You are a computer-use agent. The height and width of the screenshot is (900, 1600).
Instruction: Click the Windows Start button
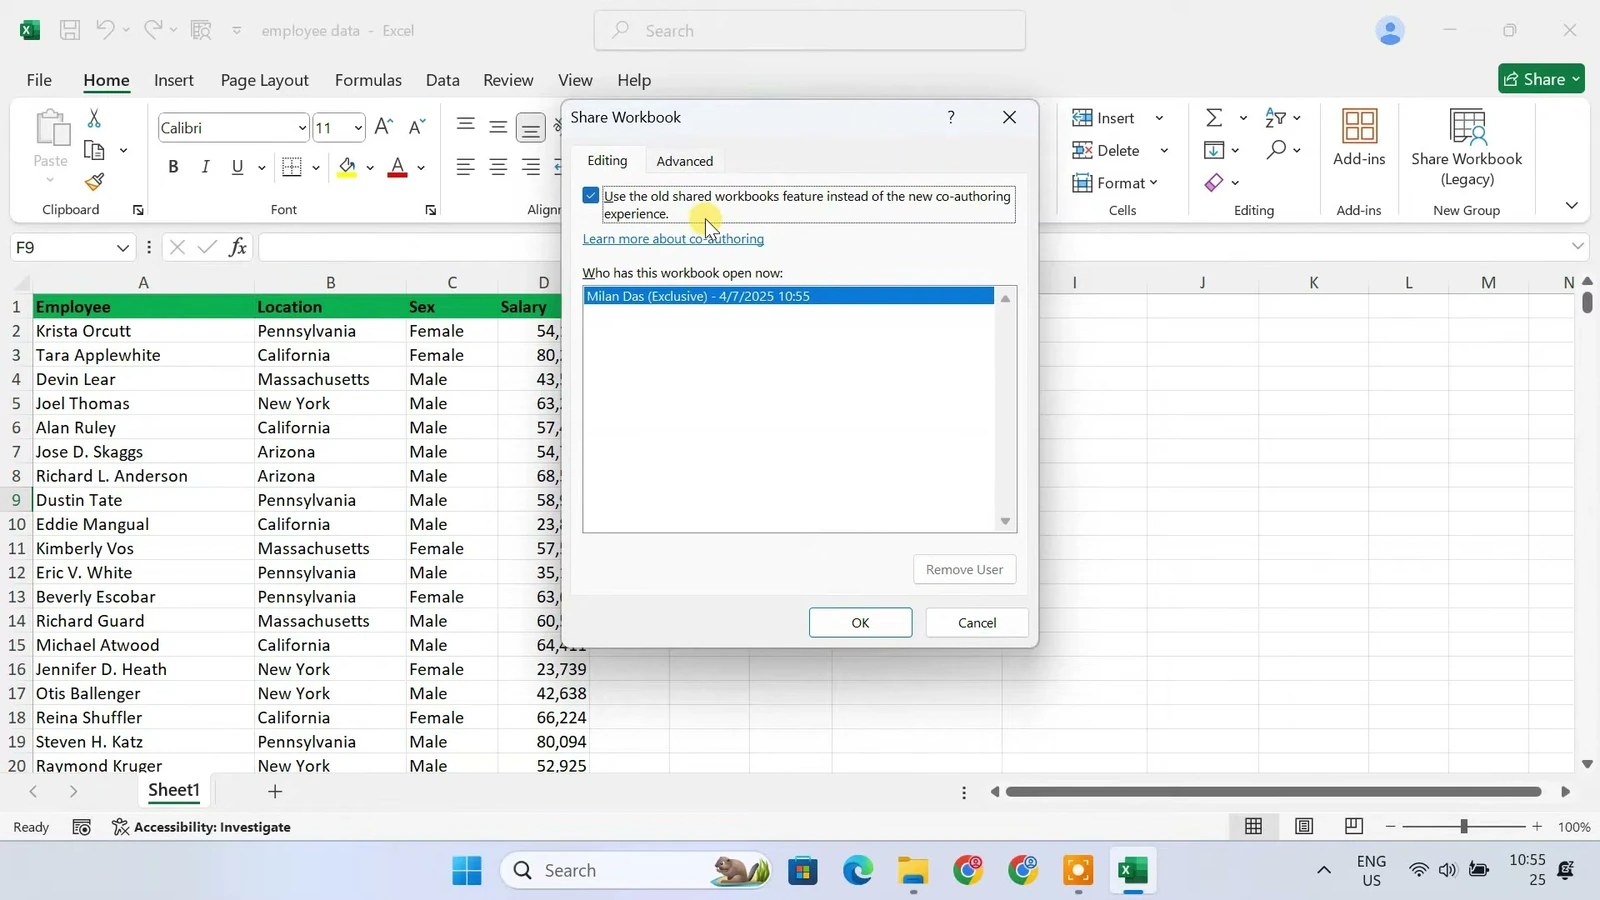tap(466, 871)
